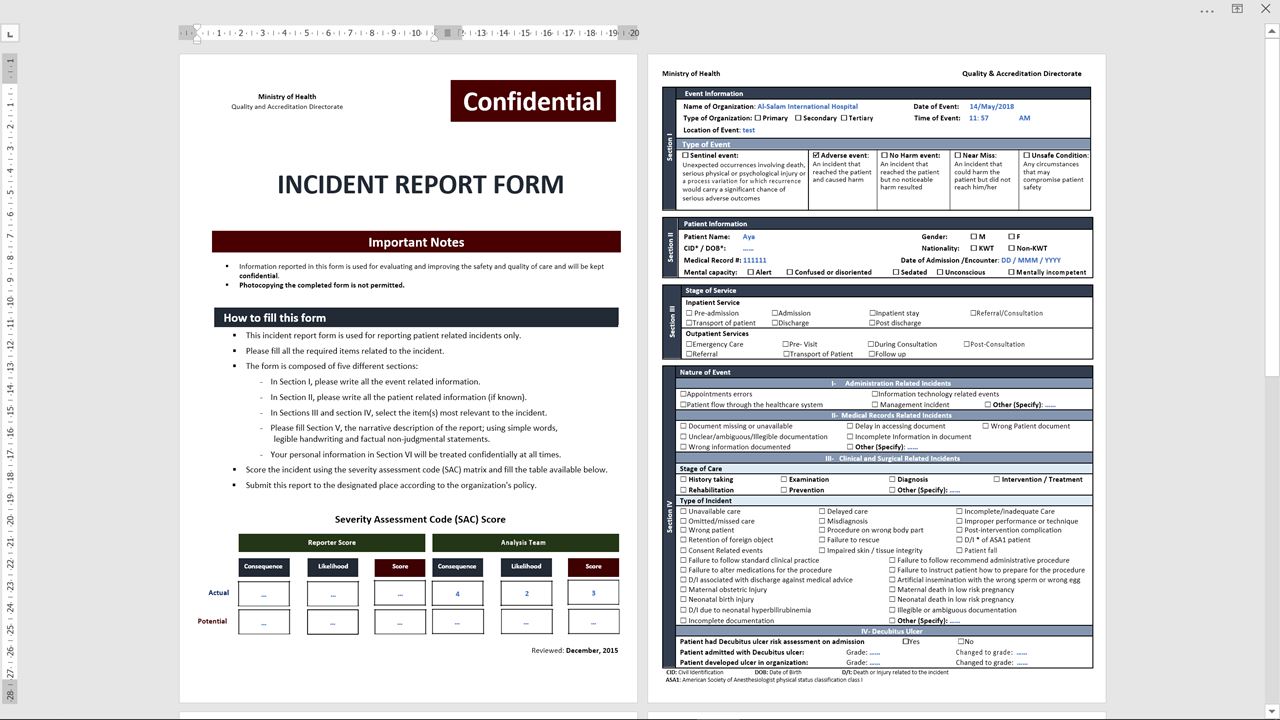Tick the Post-Consultation checkbox
This screenshot has height=720, width=1280.
(x=967, y=344)
